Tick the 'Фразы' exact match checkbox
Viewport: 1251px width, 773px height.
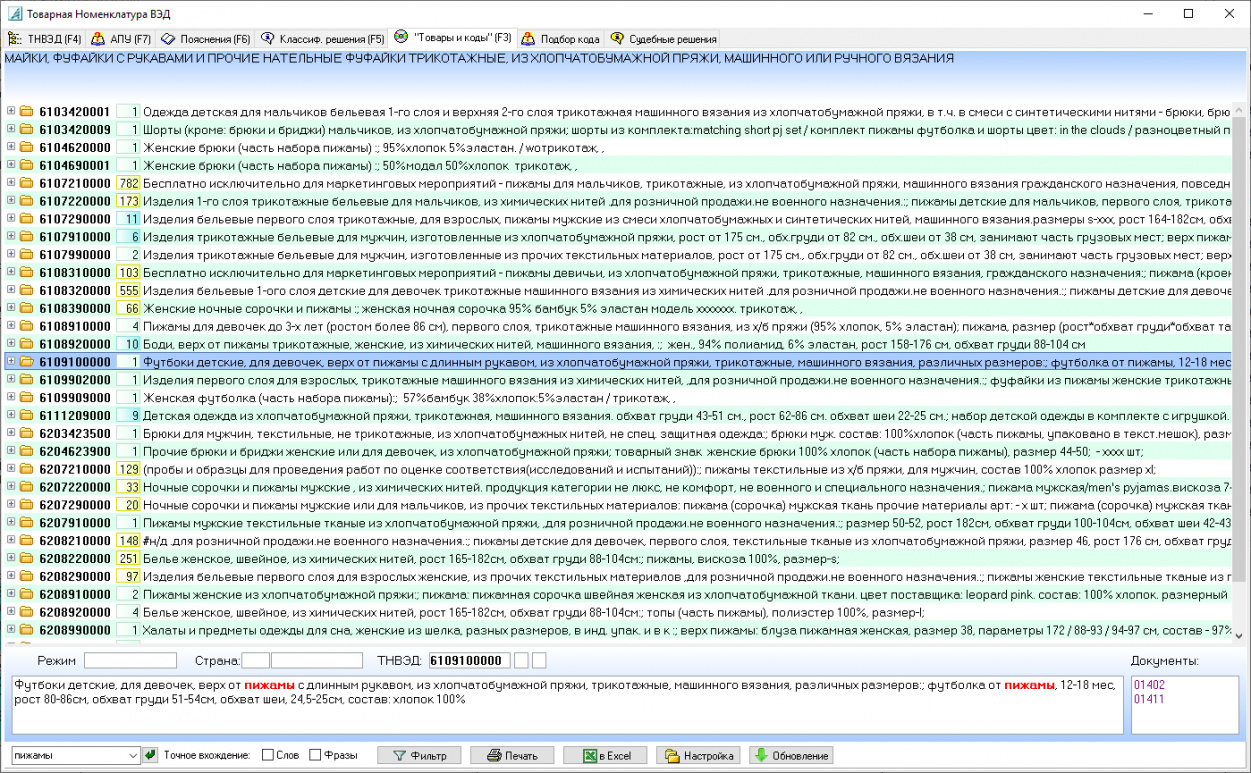[x=315, y=755]
